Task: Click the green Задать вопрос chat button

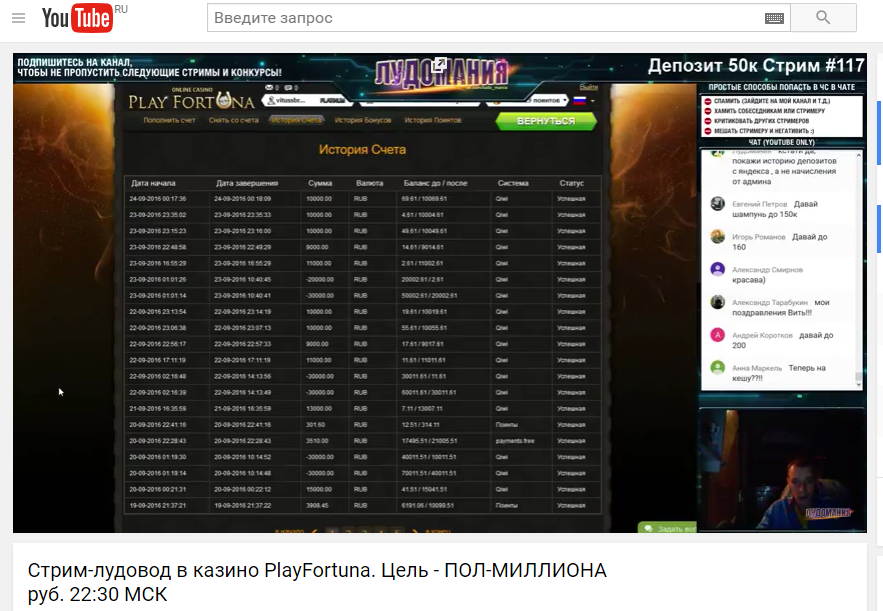Action: click(668, 528)
